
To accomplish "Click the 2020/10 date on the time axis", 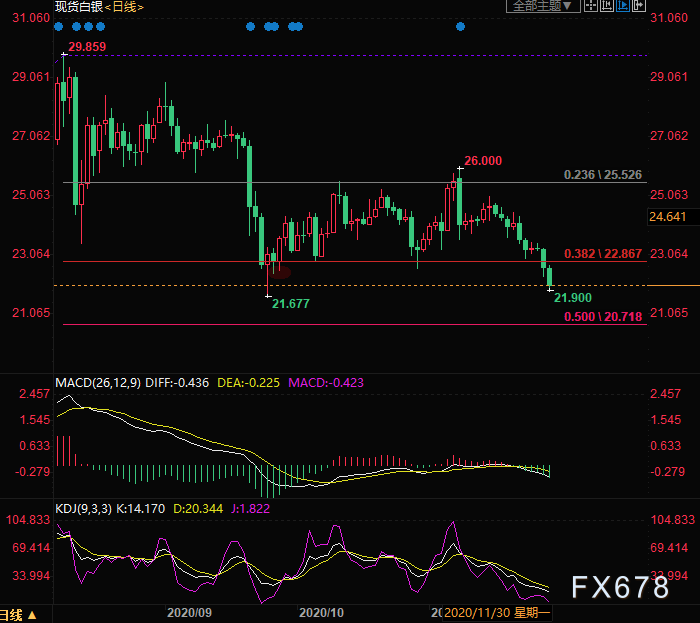I will coord(321,611).
